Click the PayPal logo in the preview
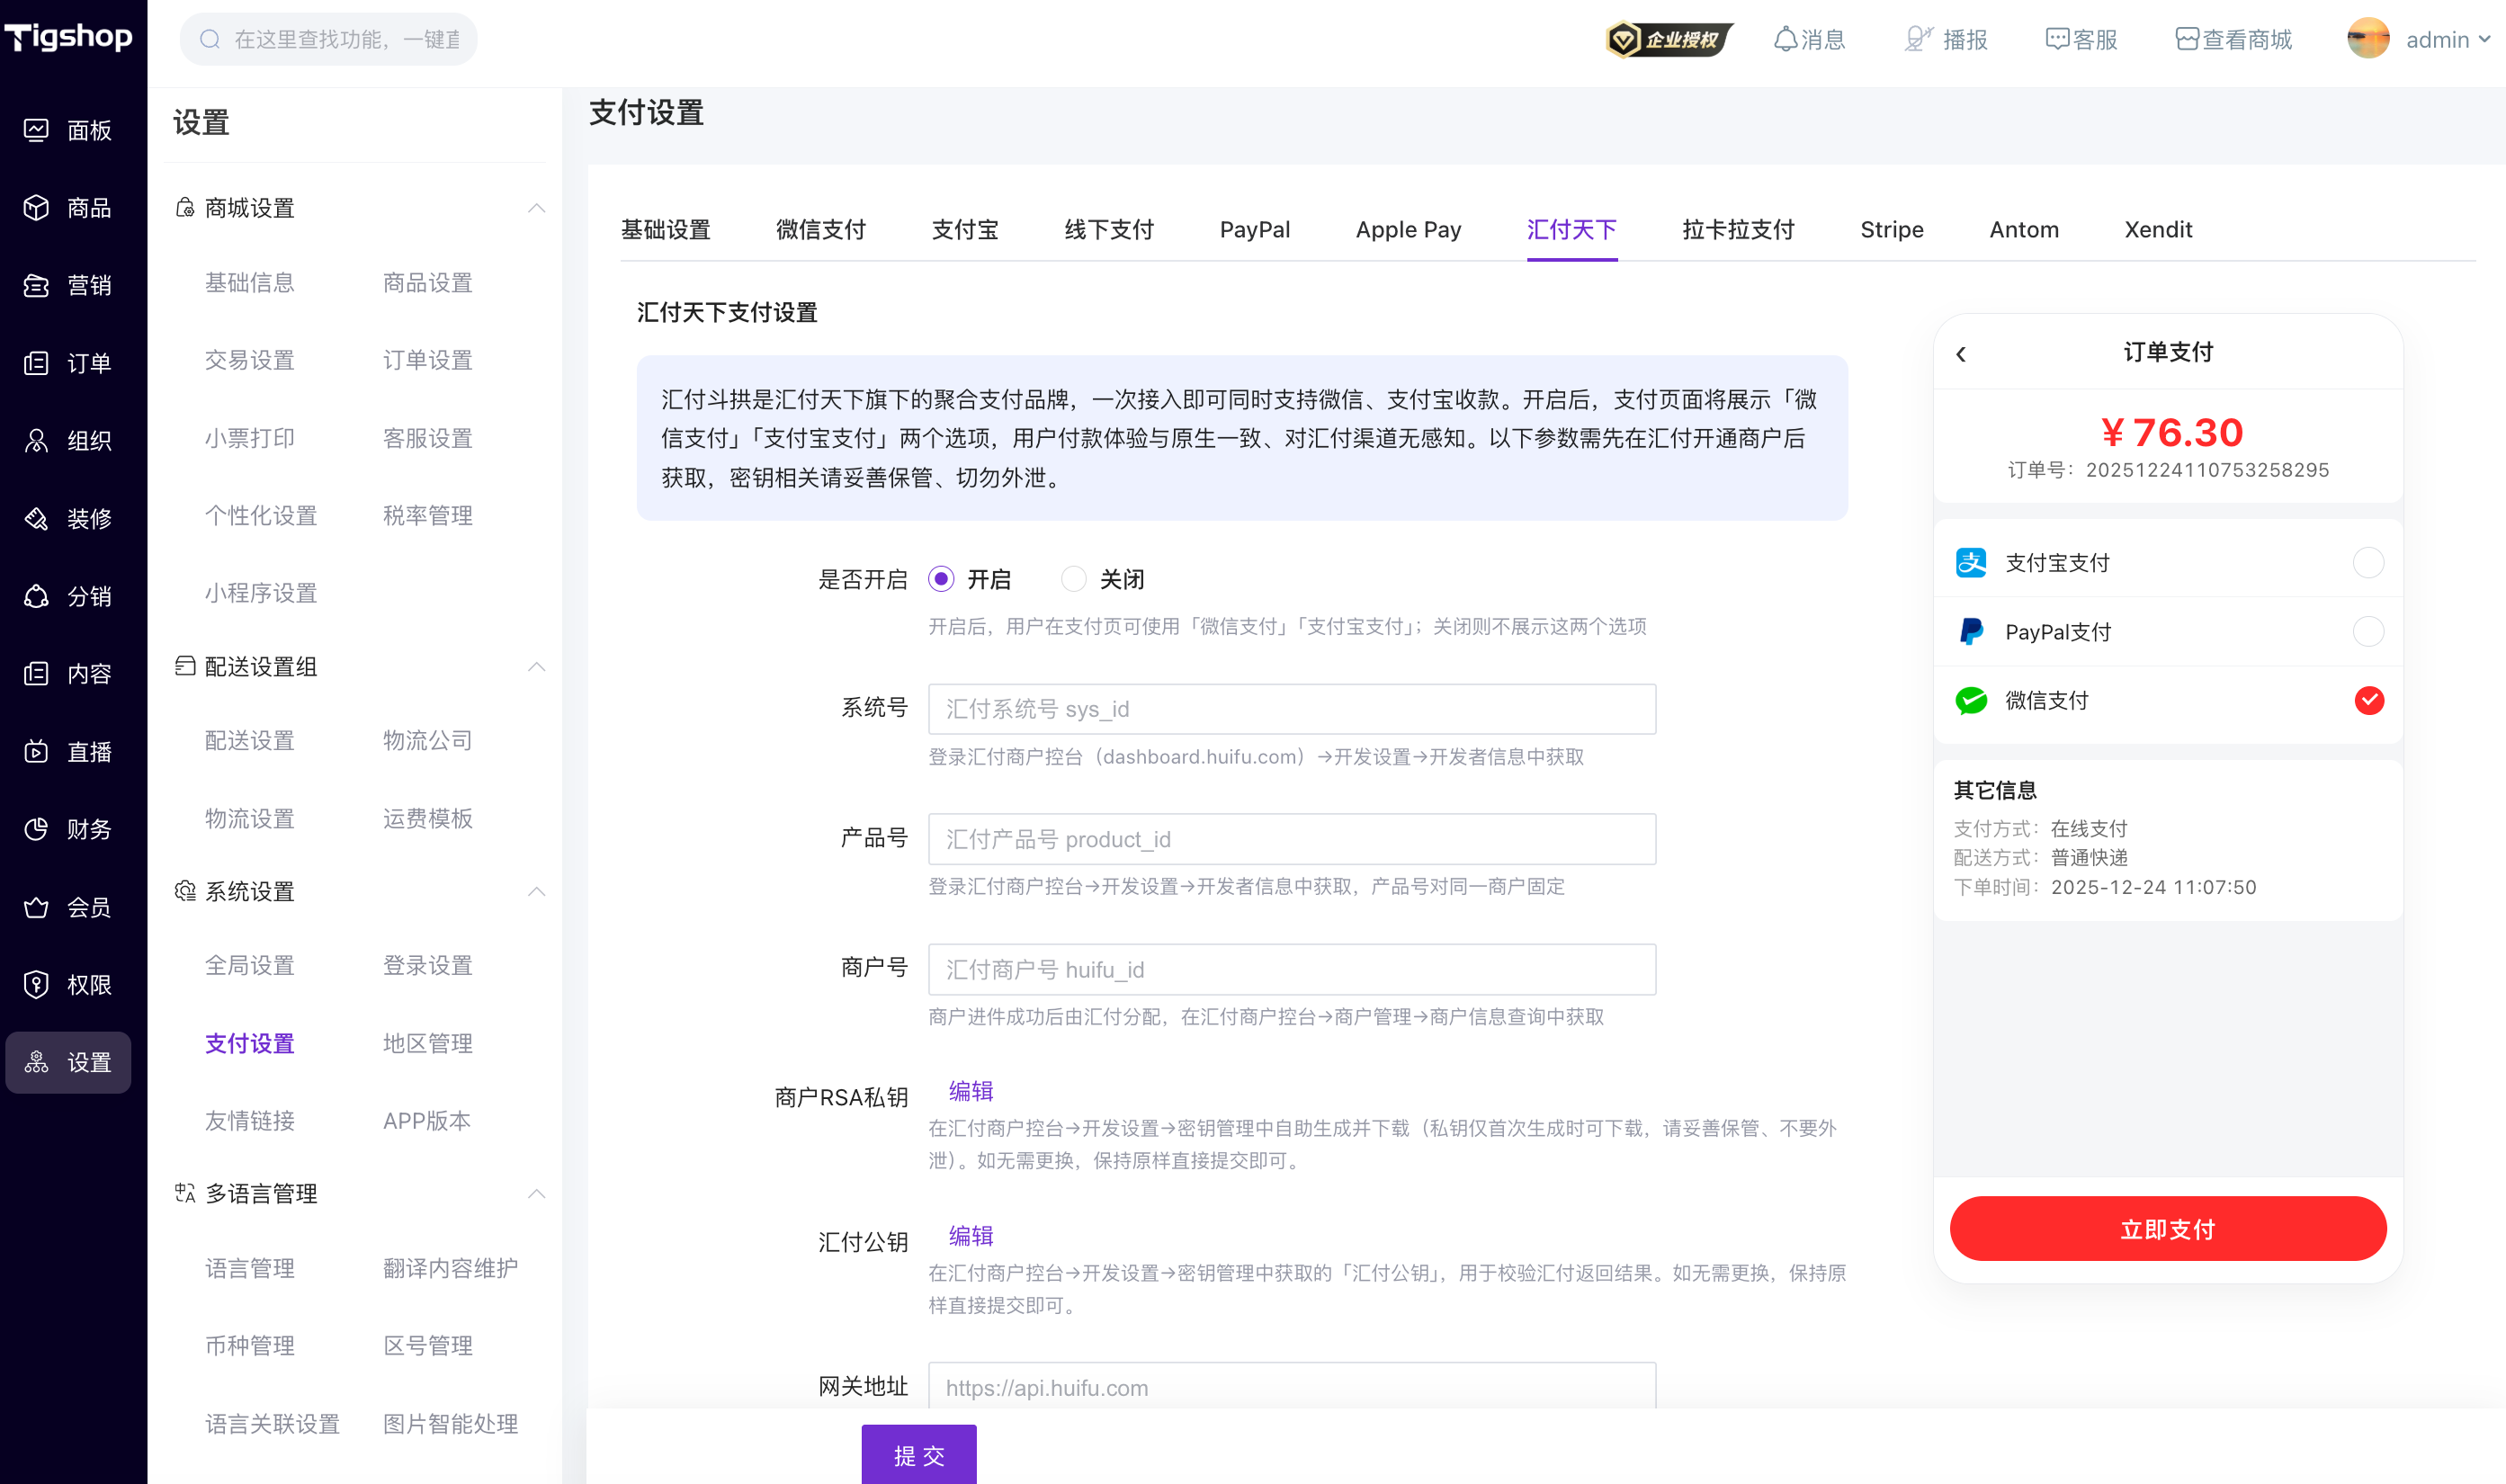This screenshot has width=2506, height=1484. click(x=1971, y=631)
